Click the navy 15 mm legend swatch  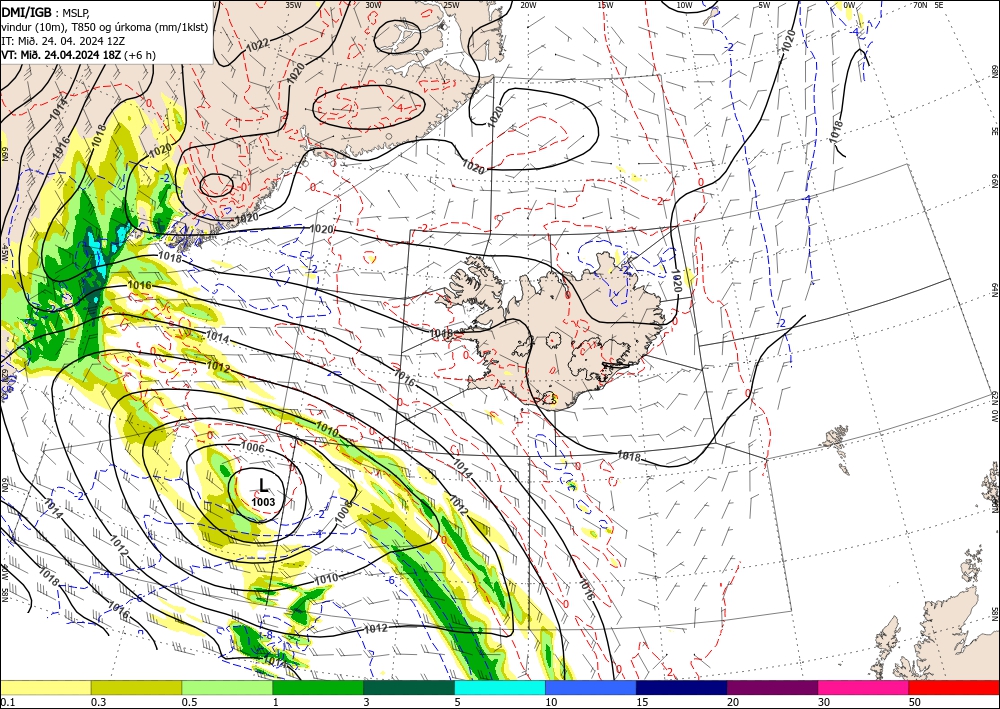pos(682,687)
